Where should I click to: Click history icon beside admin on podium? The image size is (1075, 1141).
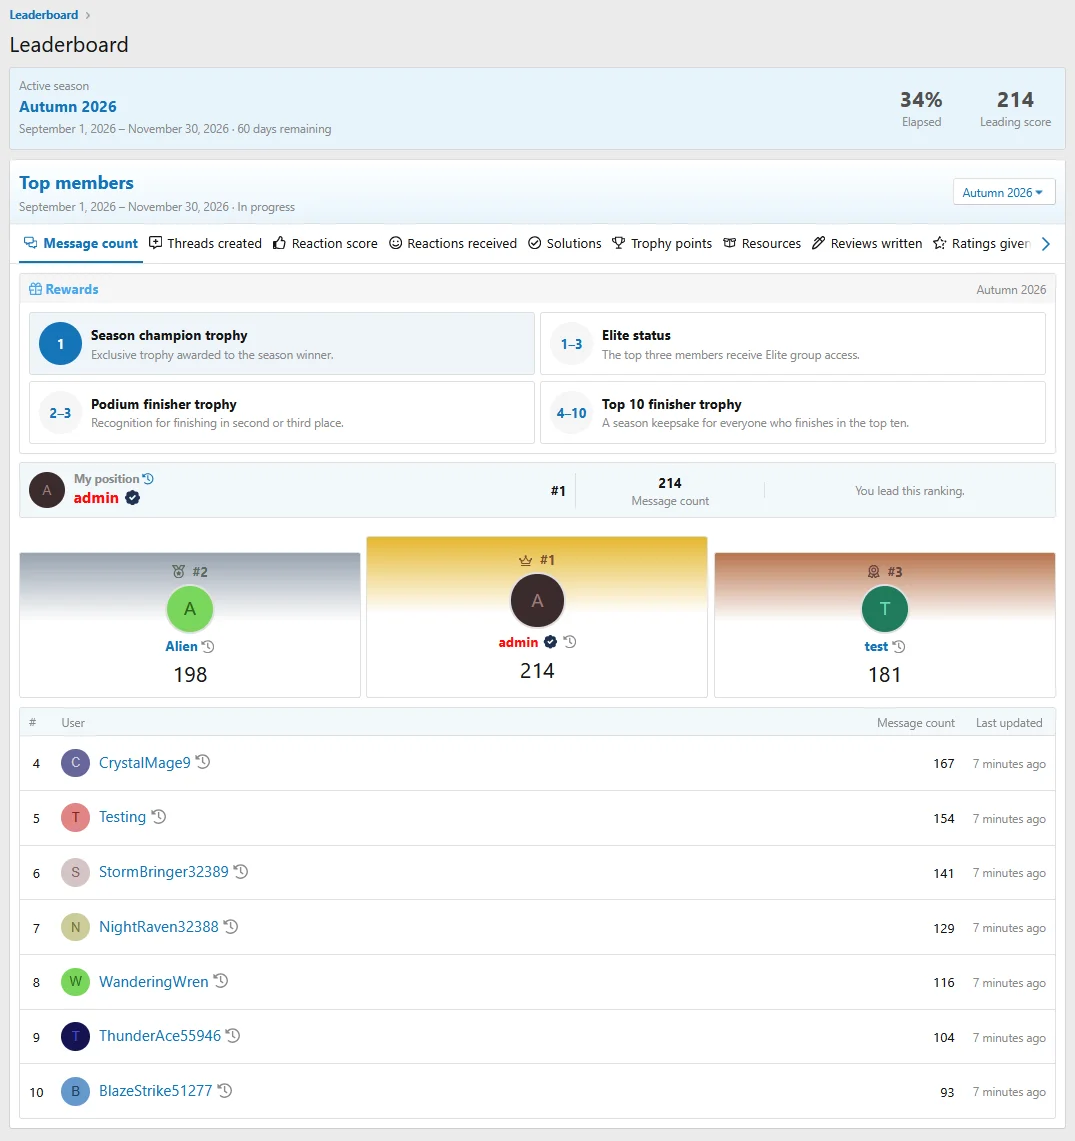click(x=570, y=642)
